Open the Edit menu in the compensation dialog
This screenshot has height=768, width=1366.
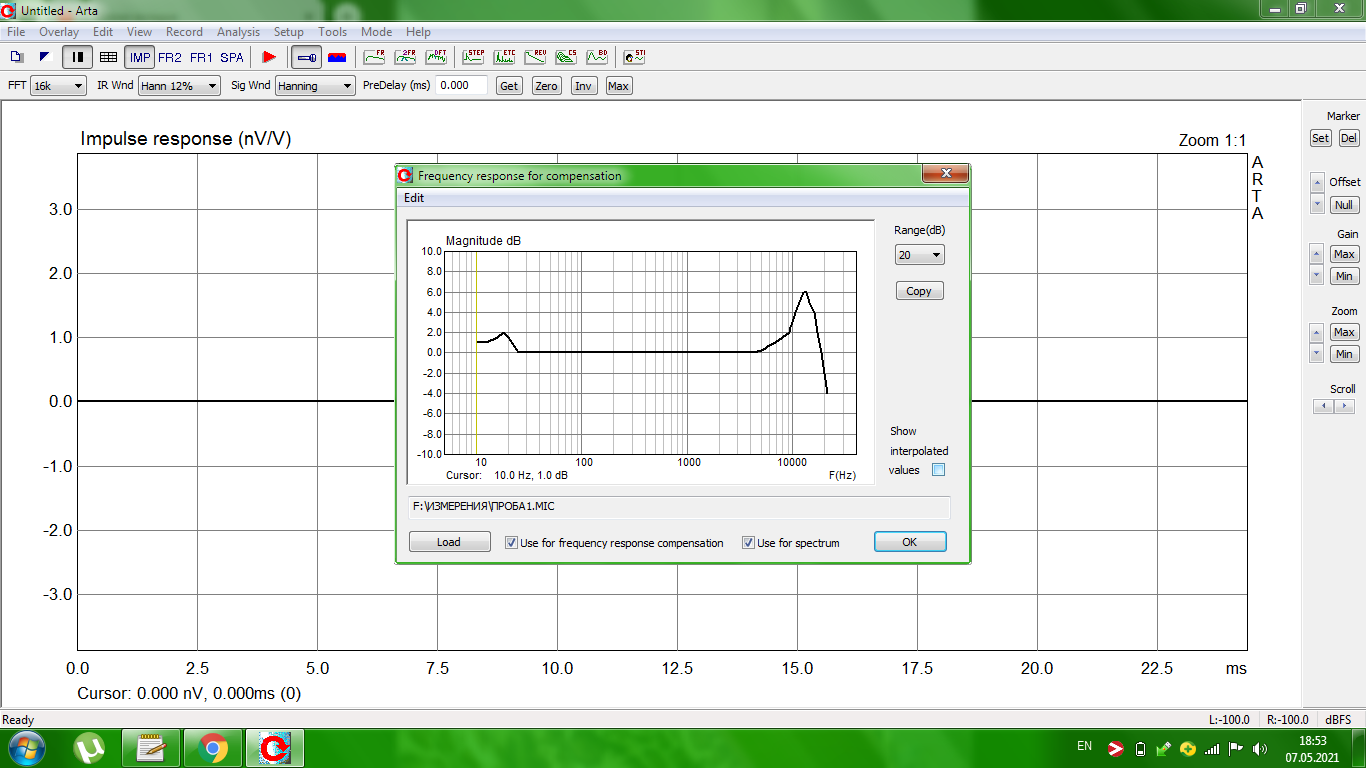click(414, 198)
